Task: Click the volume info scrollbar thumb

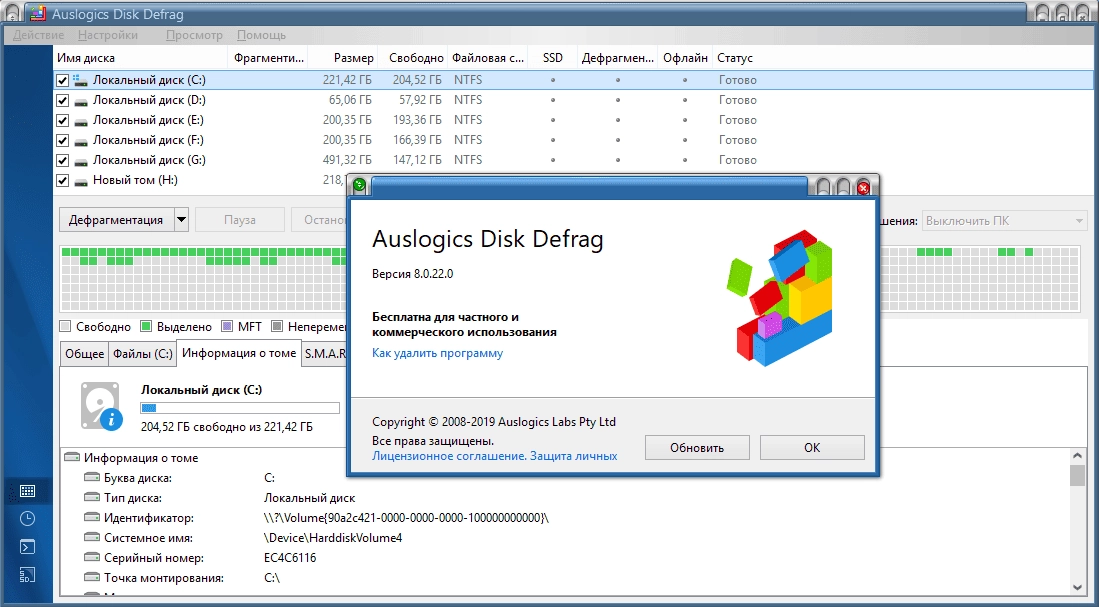Action: 1077,475
